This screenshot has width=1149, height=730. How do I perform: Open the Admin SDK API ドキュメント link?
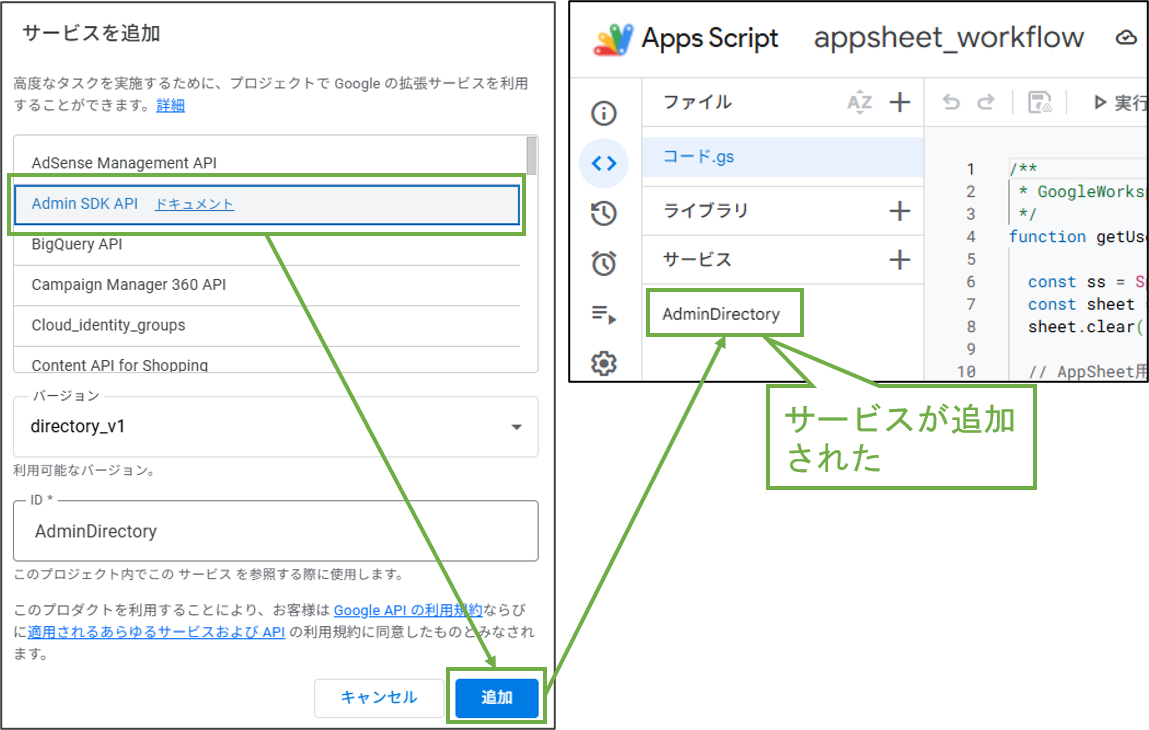tap(194, 204)
